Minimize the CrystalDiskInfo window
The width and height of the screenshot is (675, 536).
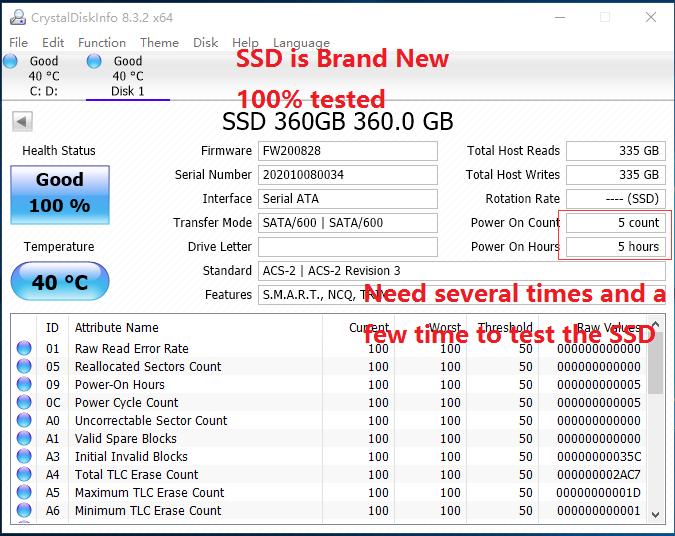pyautogui.click(x=560, y=17)
